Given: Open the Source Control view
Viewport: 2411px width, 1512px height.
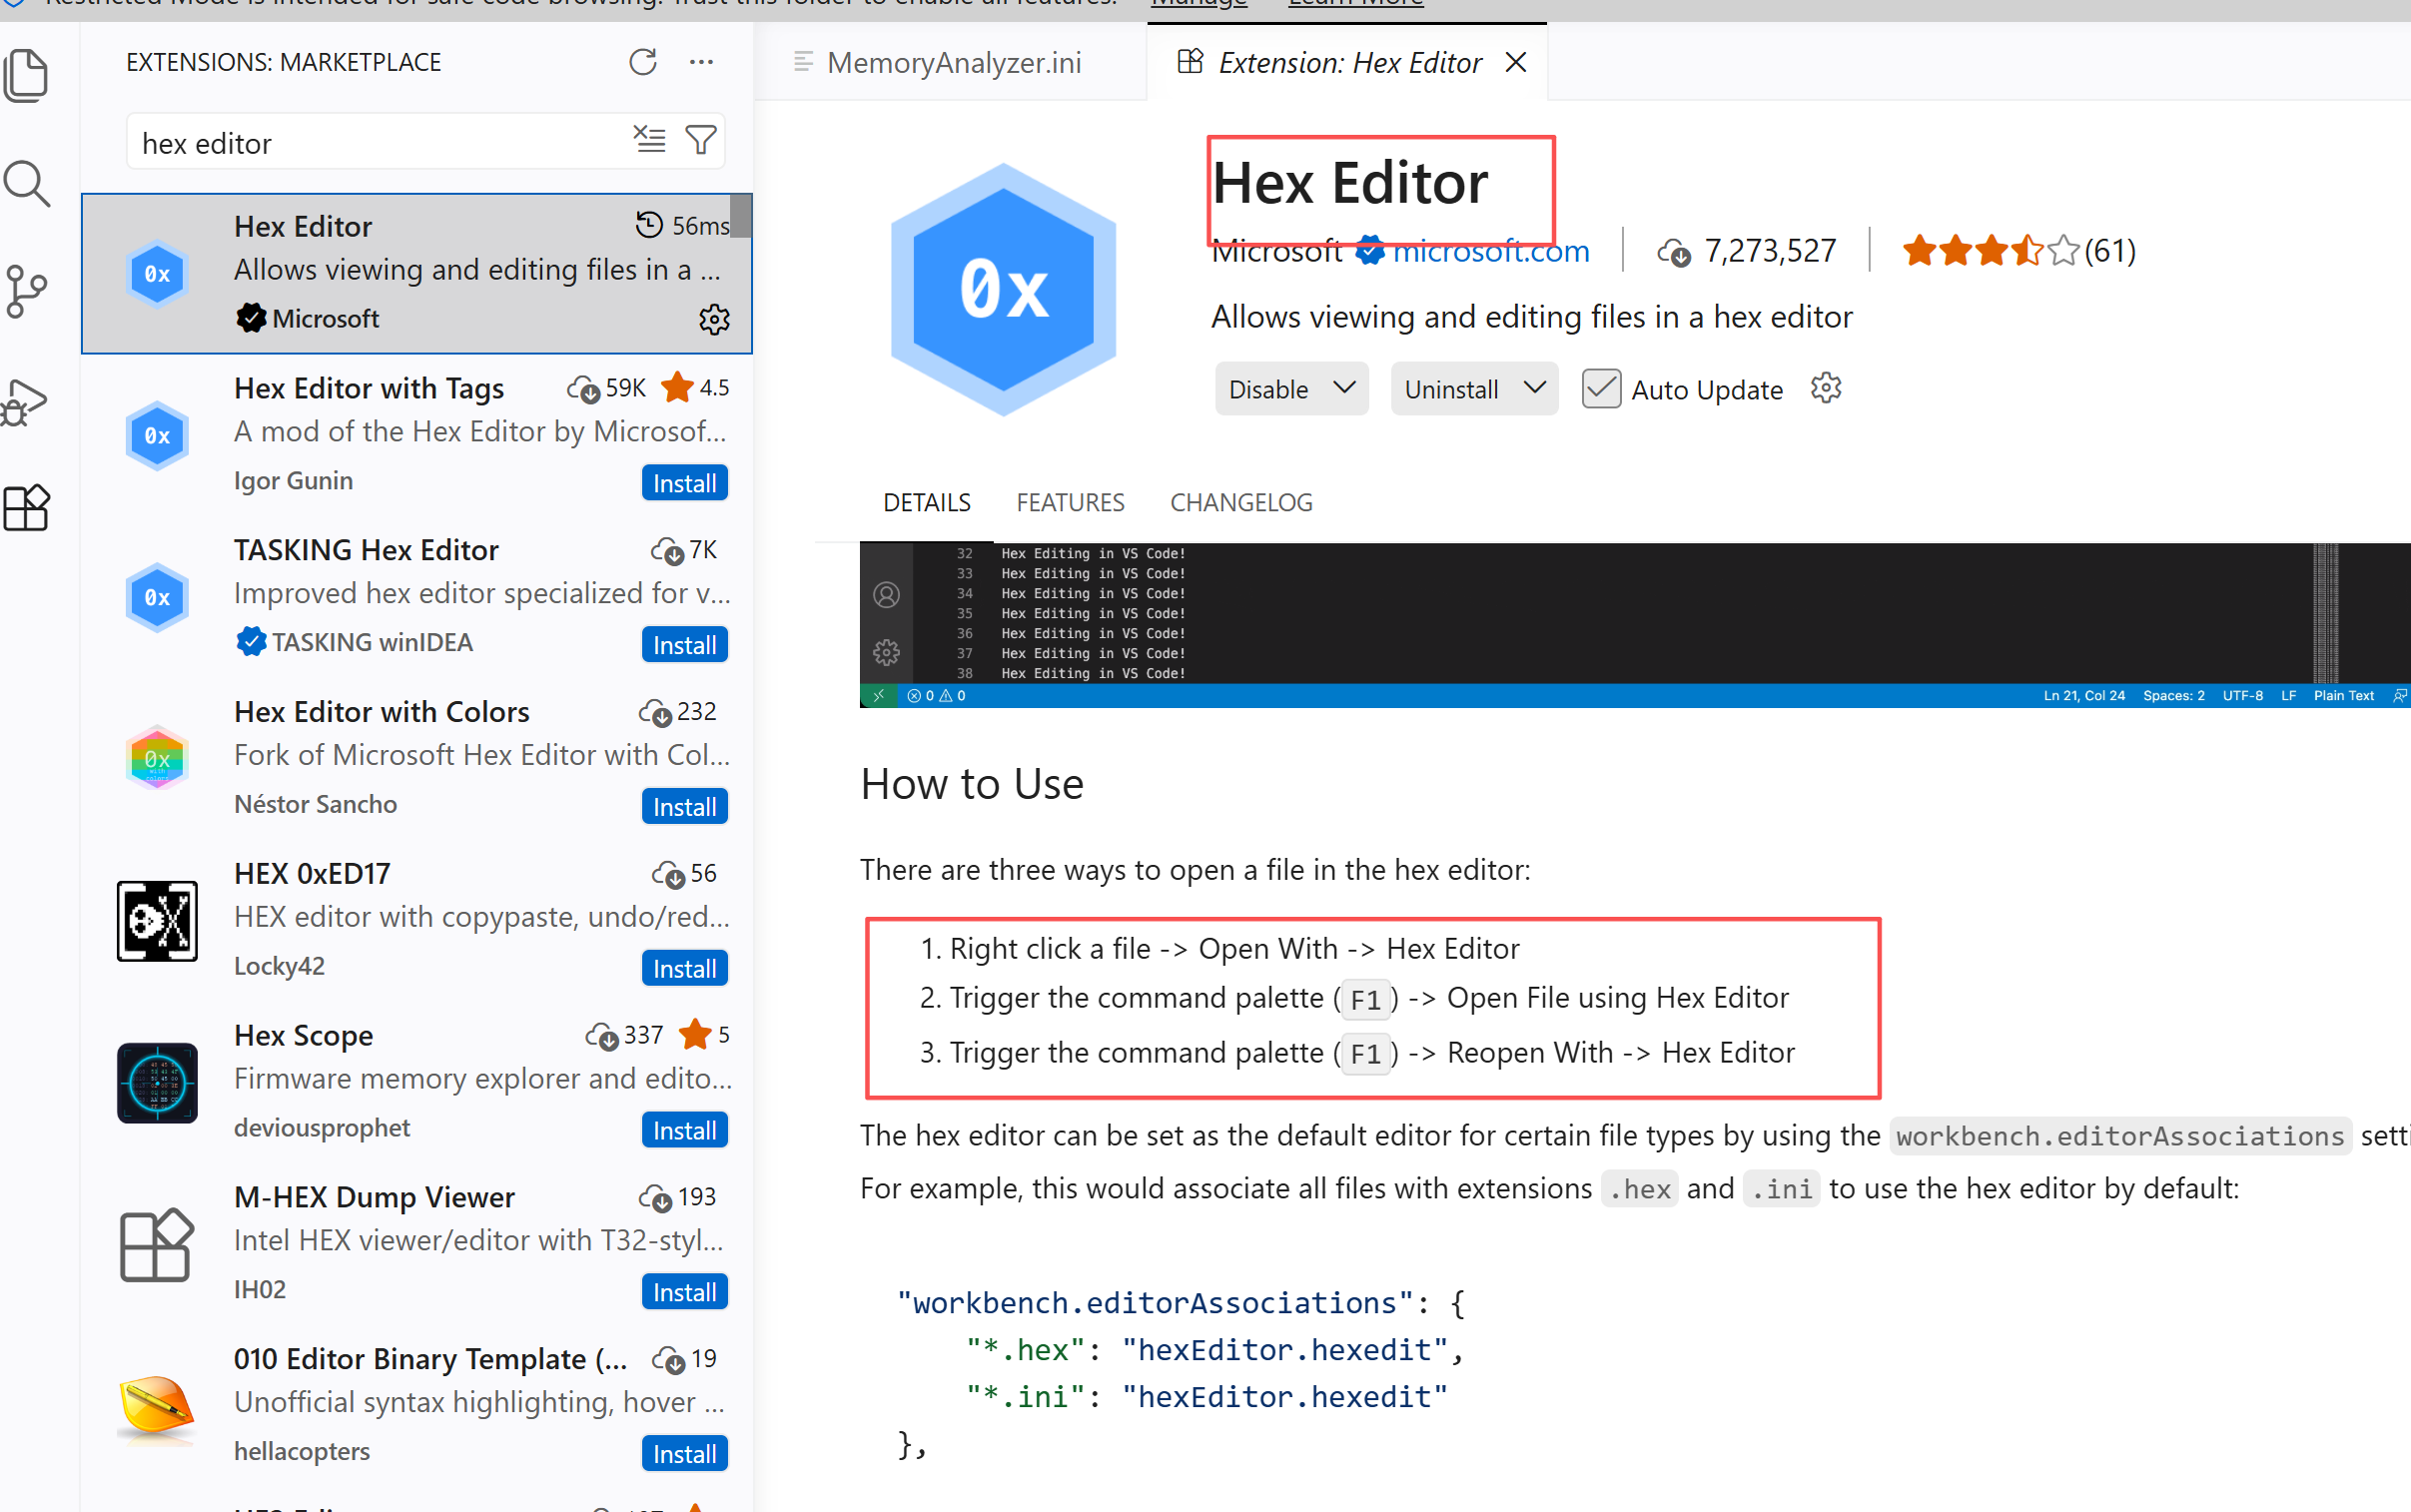Looking at the screenshot, I should click(27, 292).
